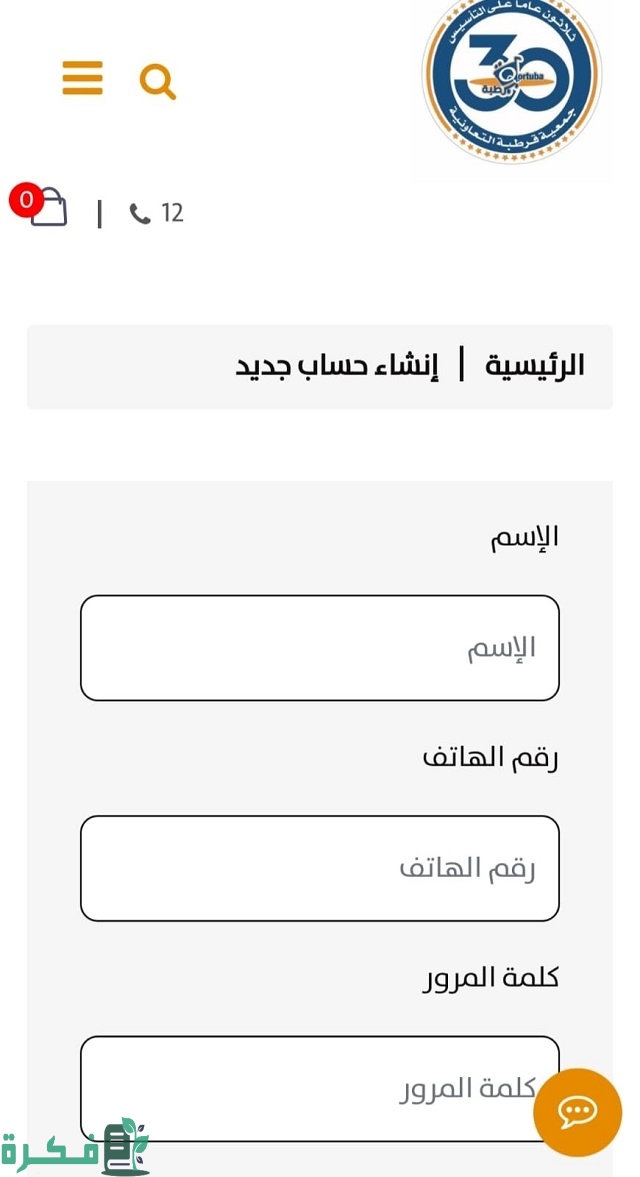Open the hamburger navigation menu
640x1177 pixels.
82,78
